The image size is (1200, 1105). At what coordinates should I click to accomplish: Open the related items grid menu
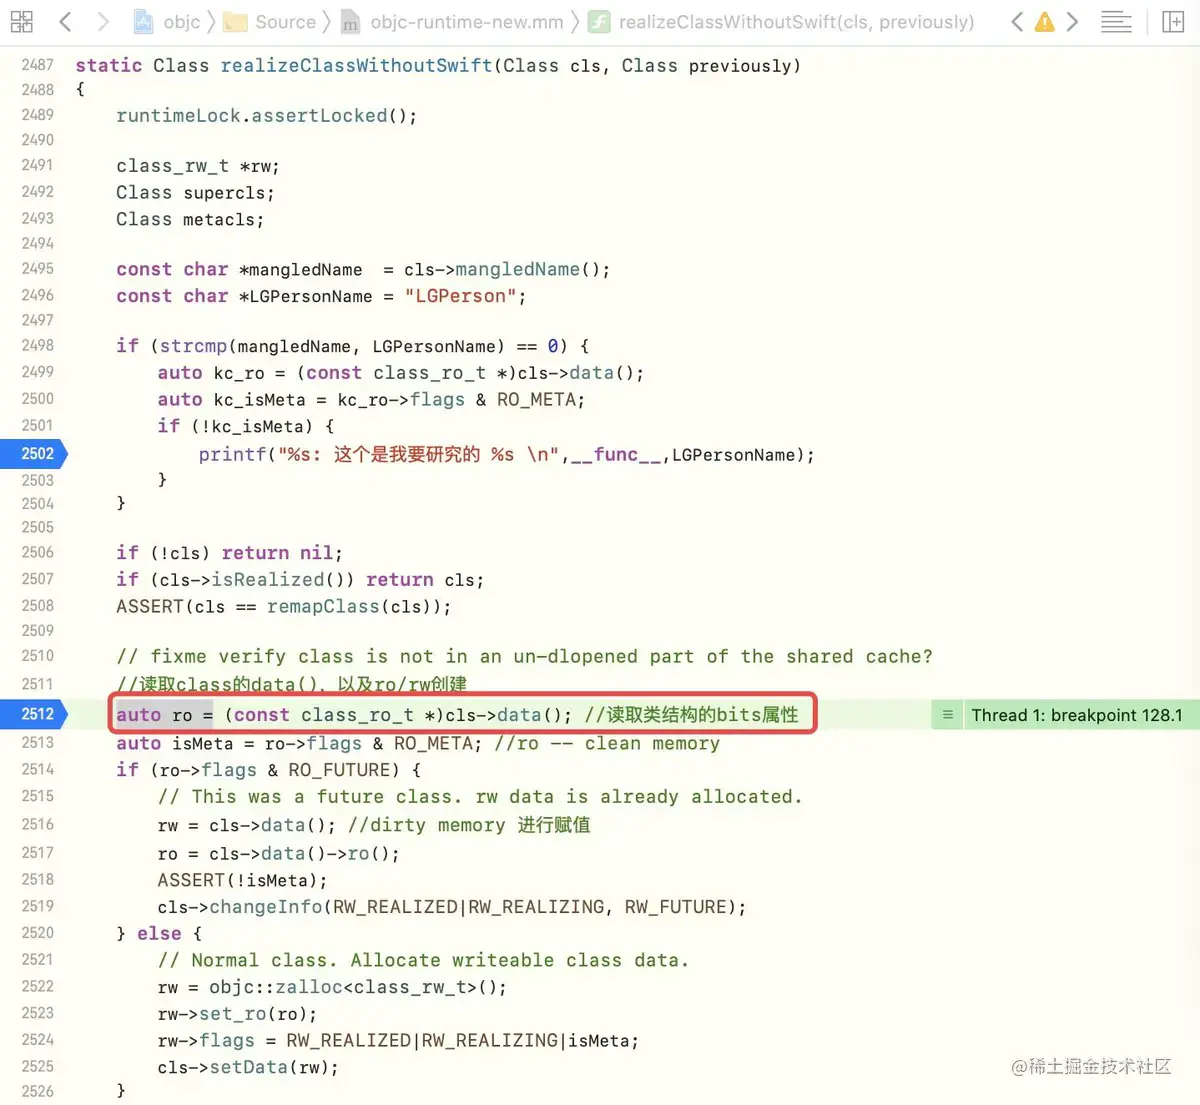click(x=21, y=21)
